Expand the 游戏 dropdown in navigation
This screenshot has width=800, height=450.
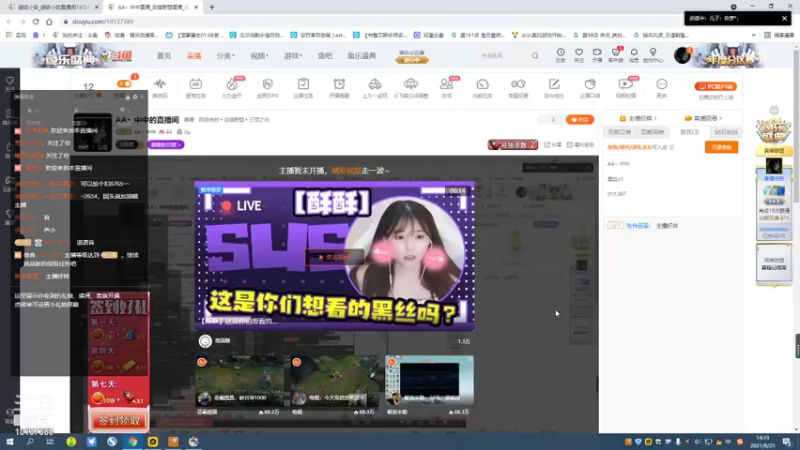[293, 56]
